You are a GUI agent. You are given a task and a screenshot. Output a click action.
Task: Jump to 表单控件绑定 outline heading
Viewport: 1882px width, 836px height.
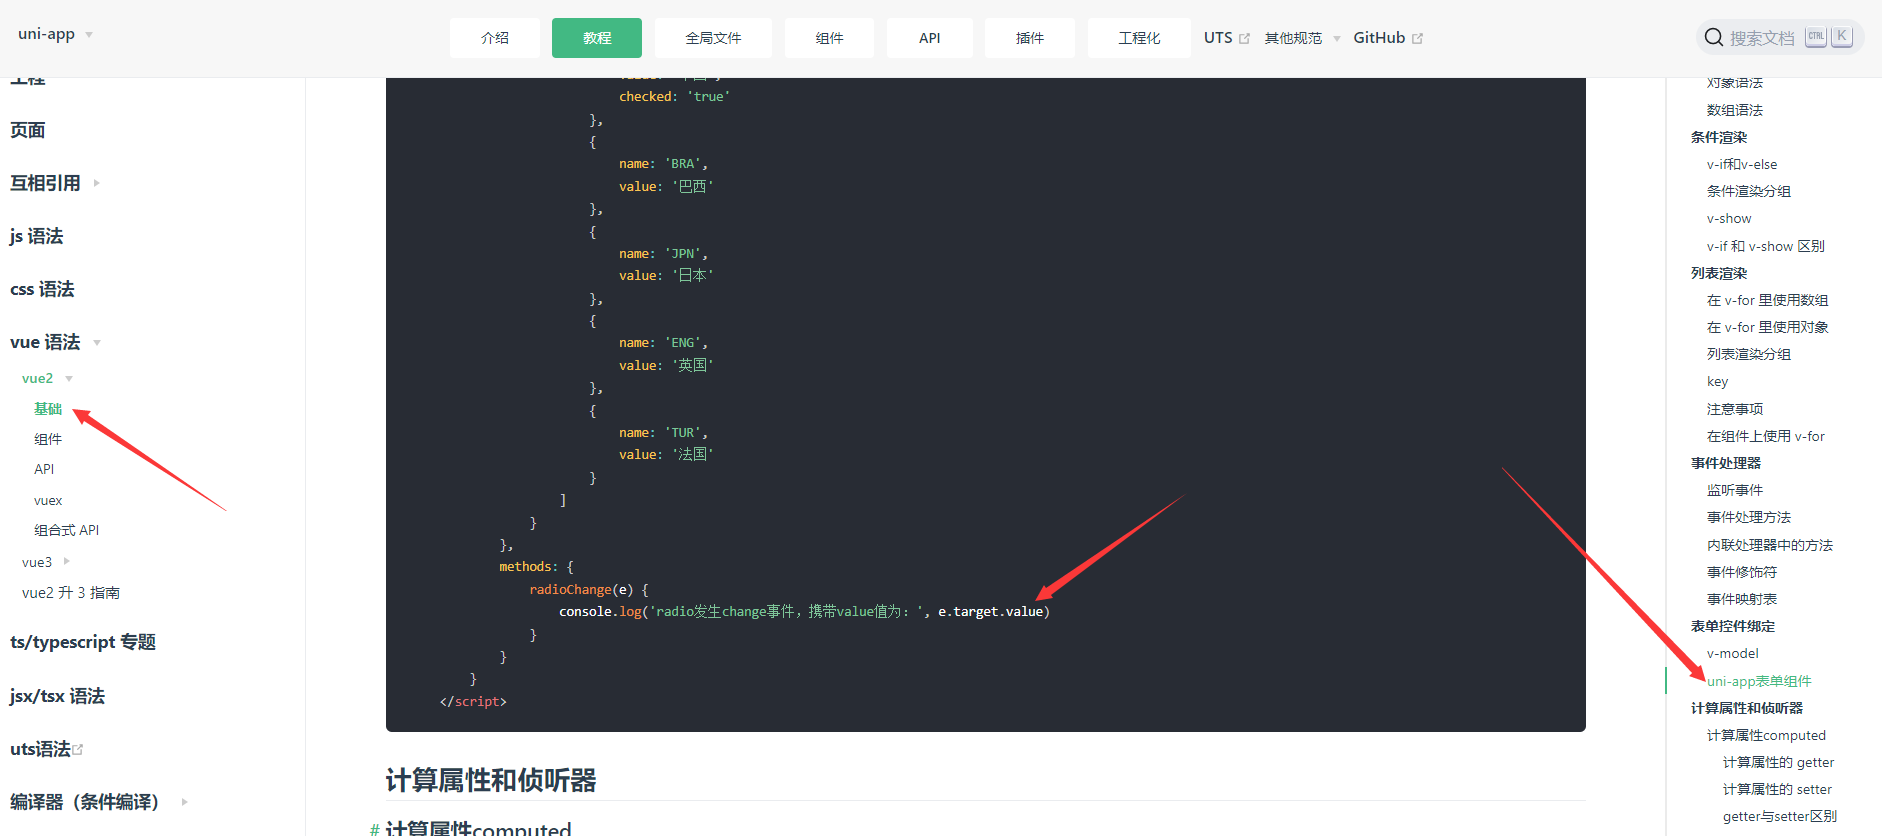point(1733,626)
